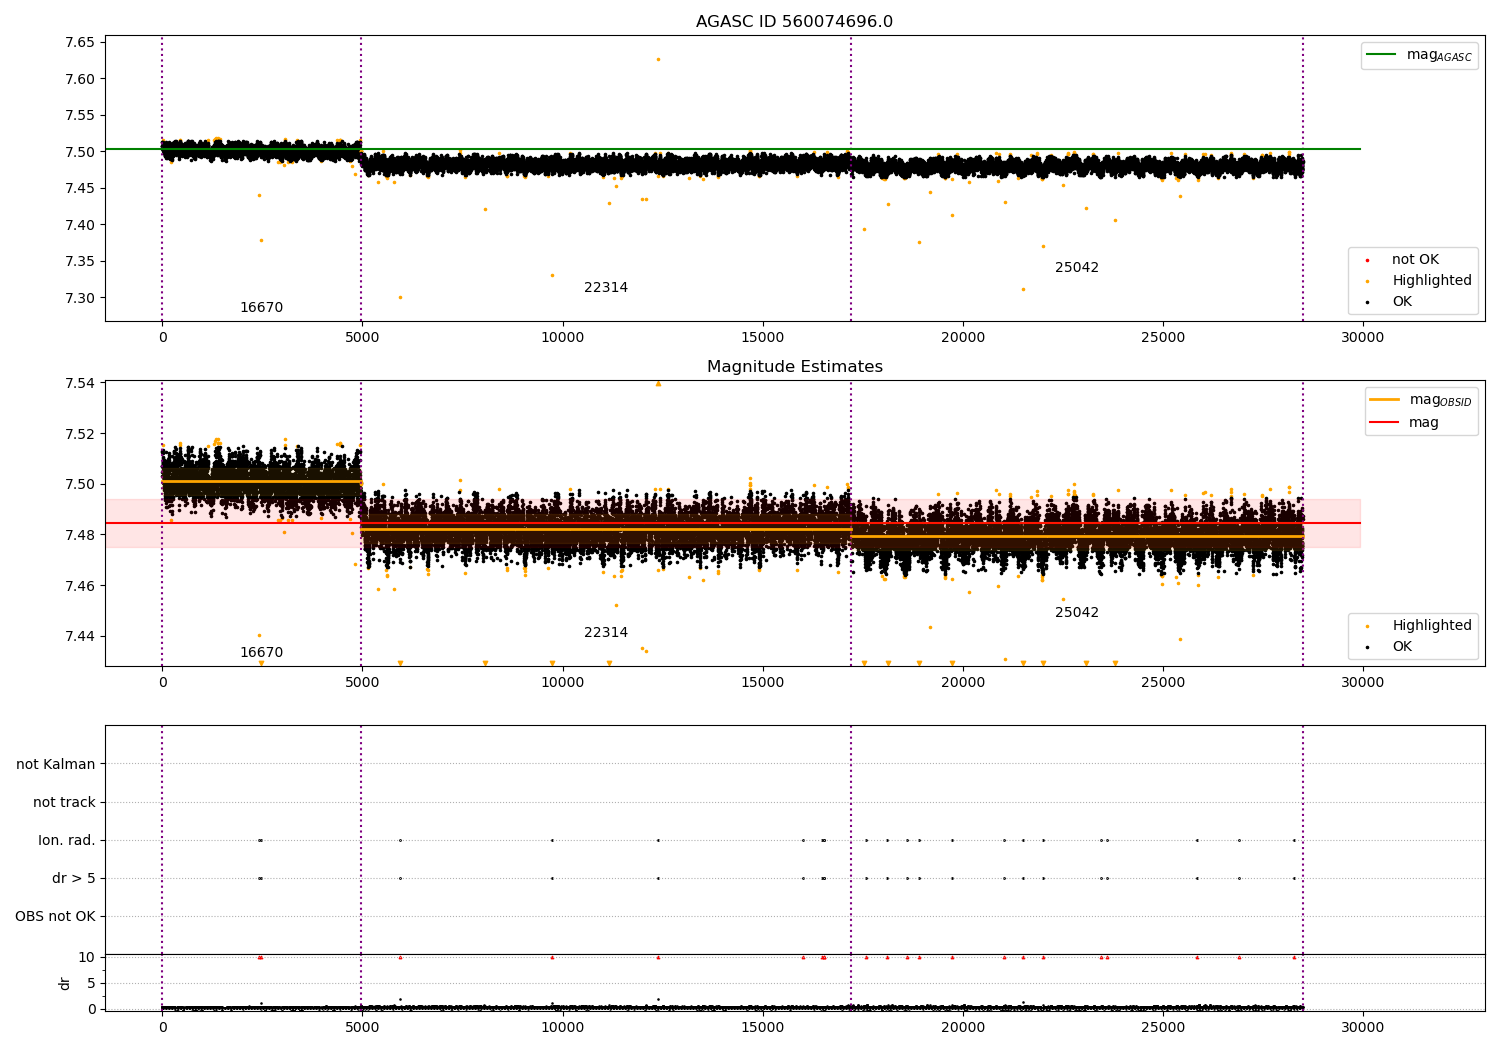Image resolution: width=1500 pixels, height=1050 pixels.
Task: Select the mag AGASC legend label in top plot
Action: click(1439, 55)
